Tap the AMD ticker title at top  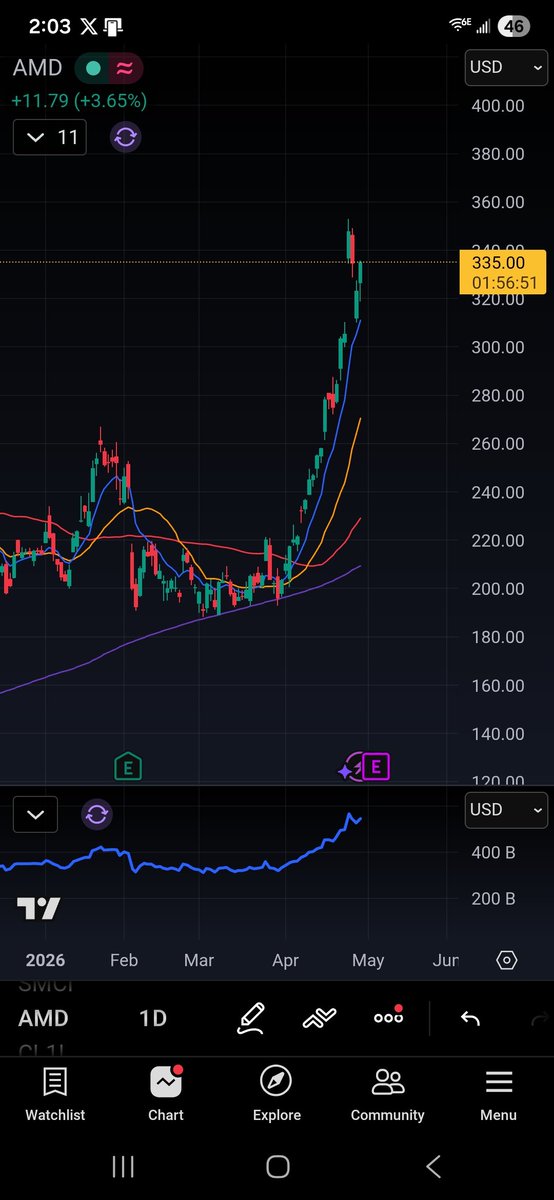[37, 68]
